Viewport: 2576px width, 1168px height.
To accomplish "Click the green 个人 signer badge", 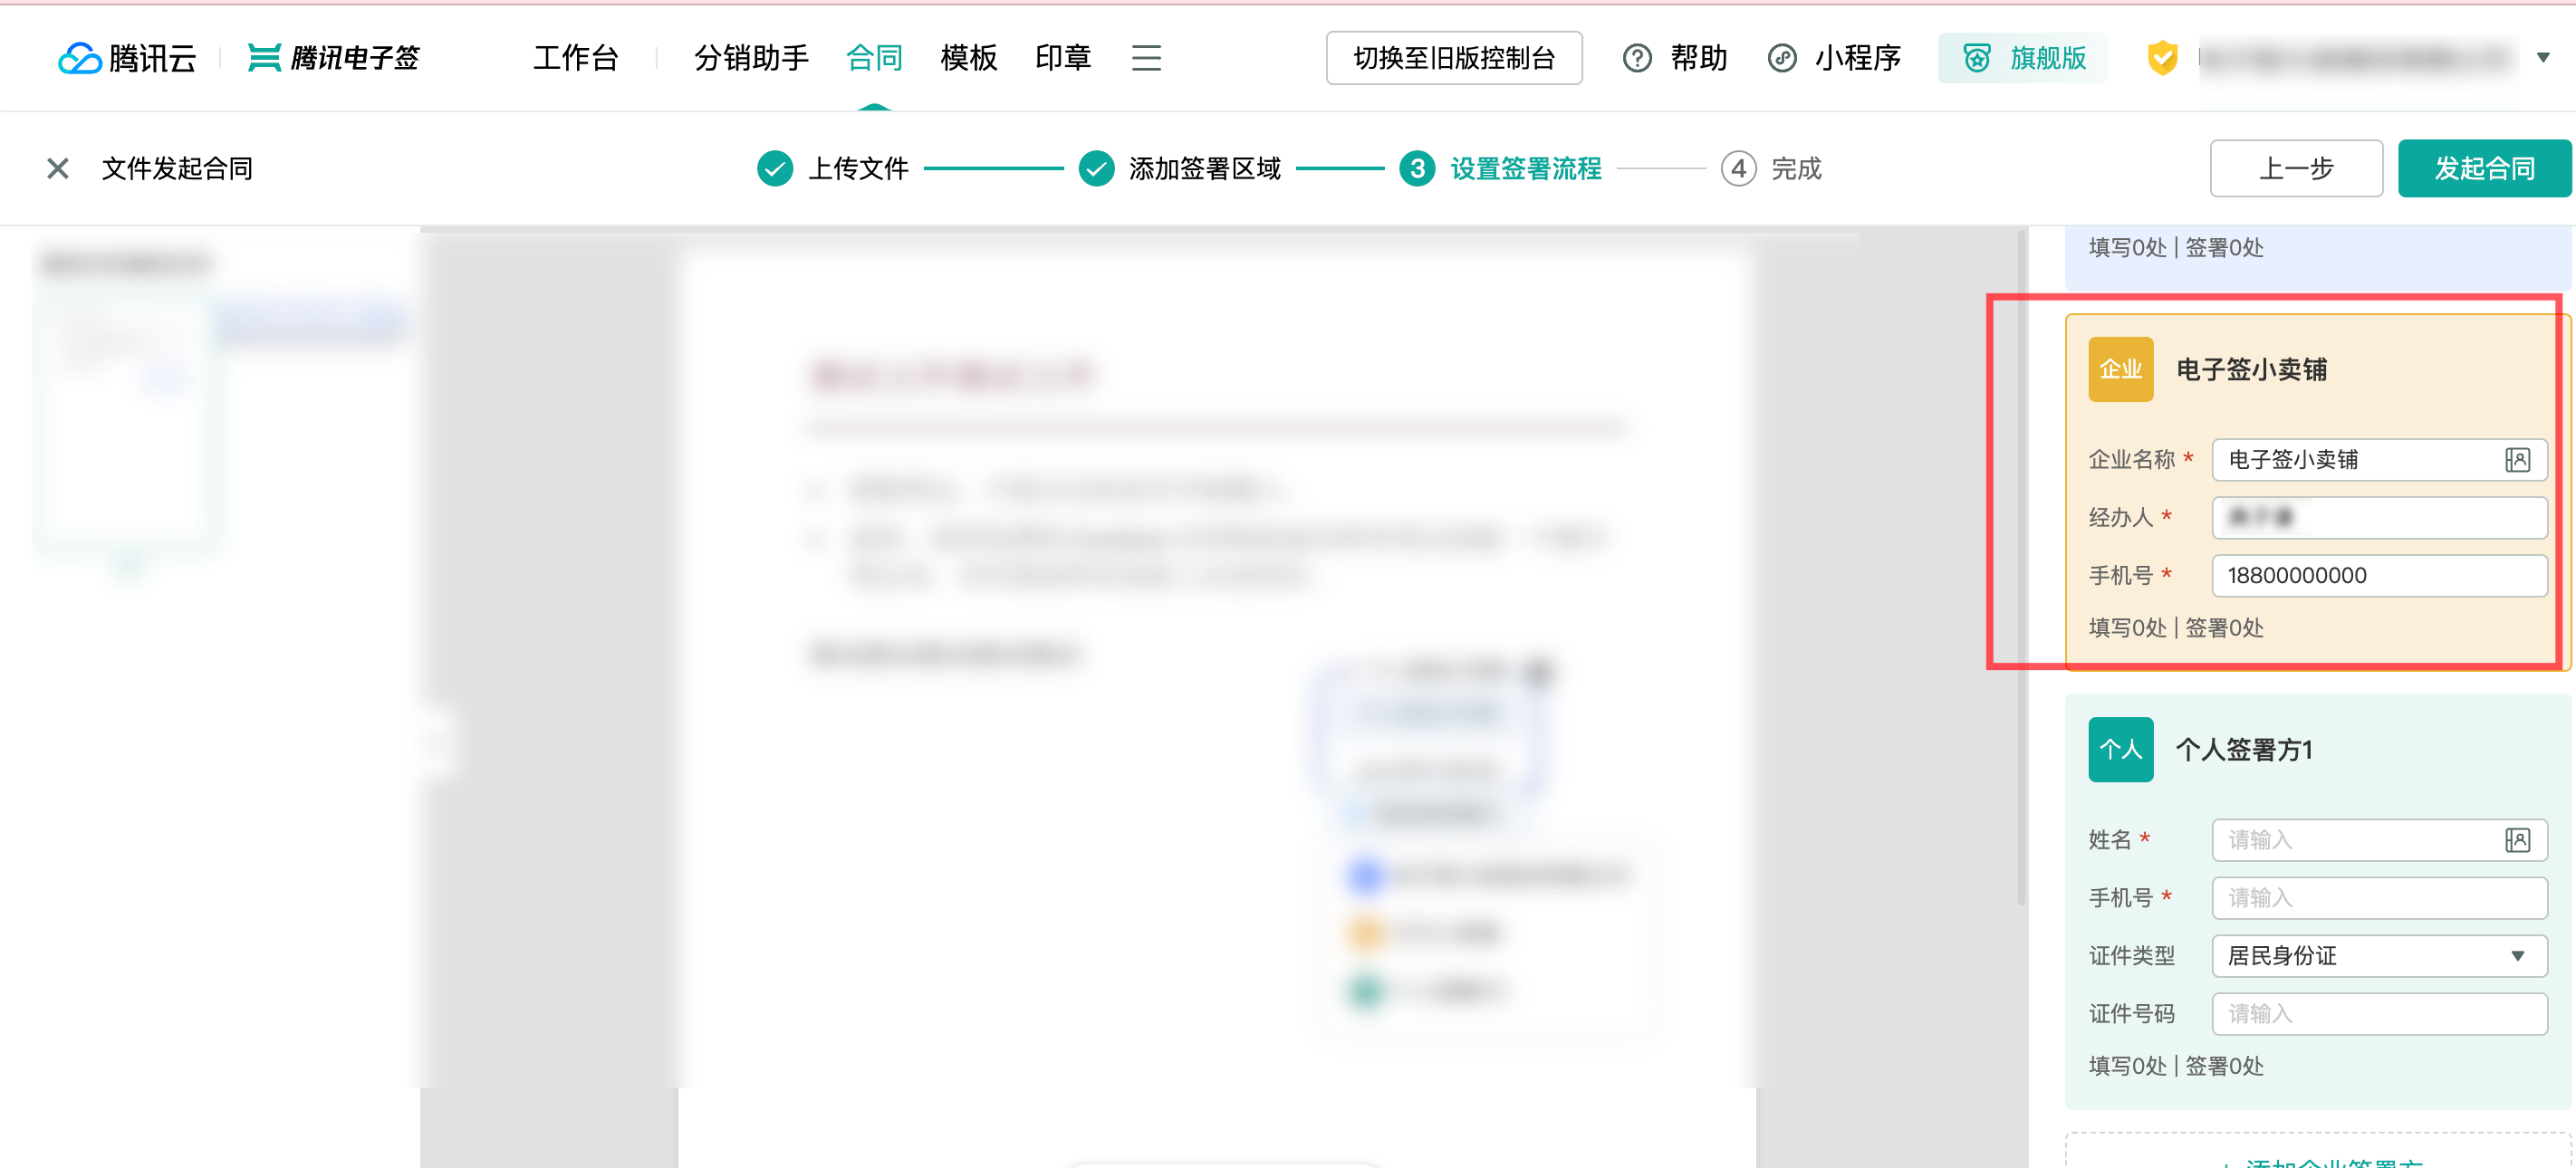I will pyautogui.click(x=2121, y=749).
